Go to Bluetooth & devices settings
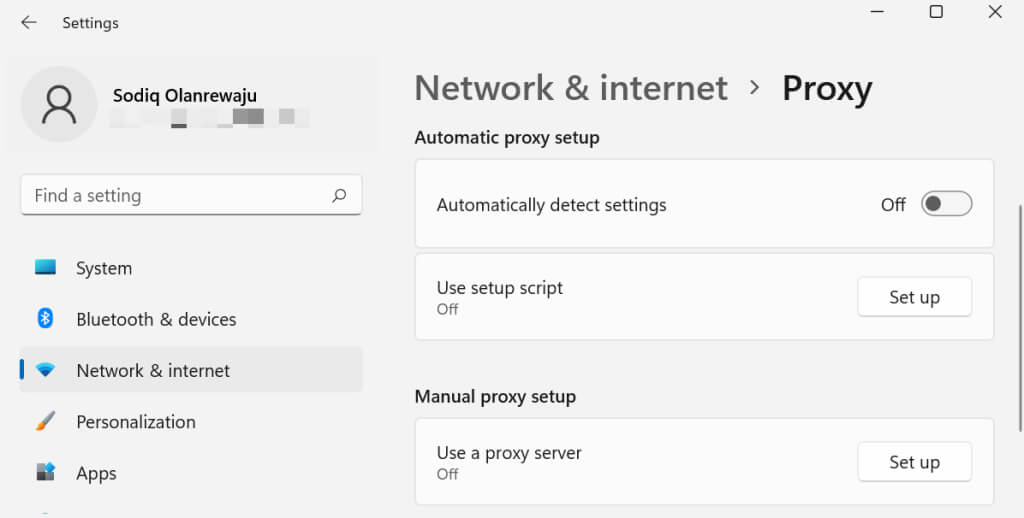The width and height of the screenshot is (1024, 518). click(x=156, y=319)
